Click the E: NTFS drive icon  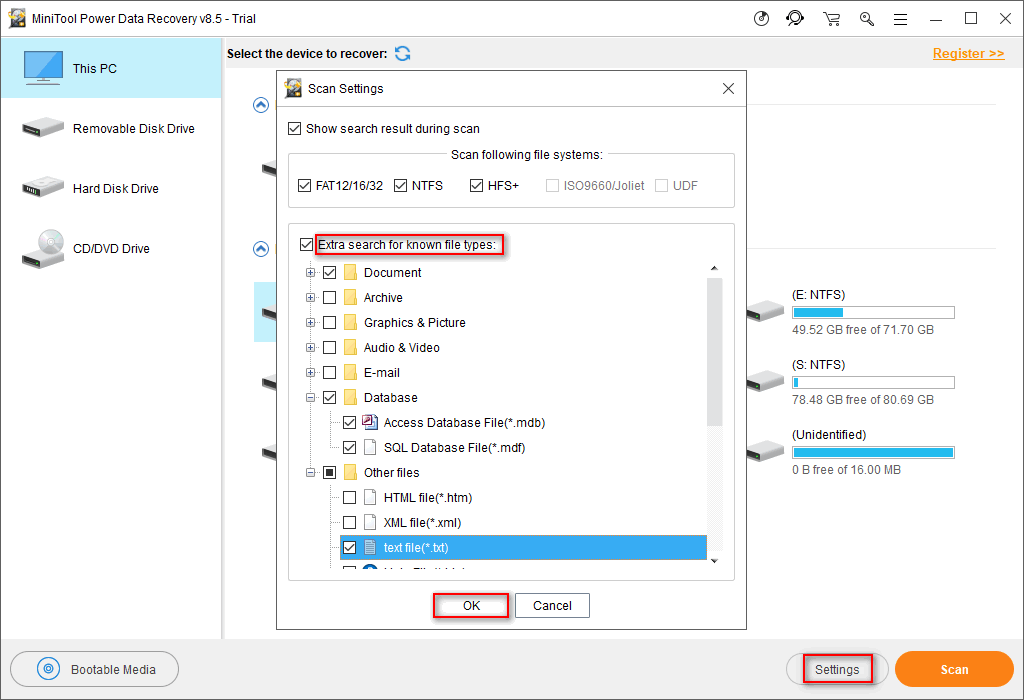(765, 311)
